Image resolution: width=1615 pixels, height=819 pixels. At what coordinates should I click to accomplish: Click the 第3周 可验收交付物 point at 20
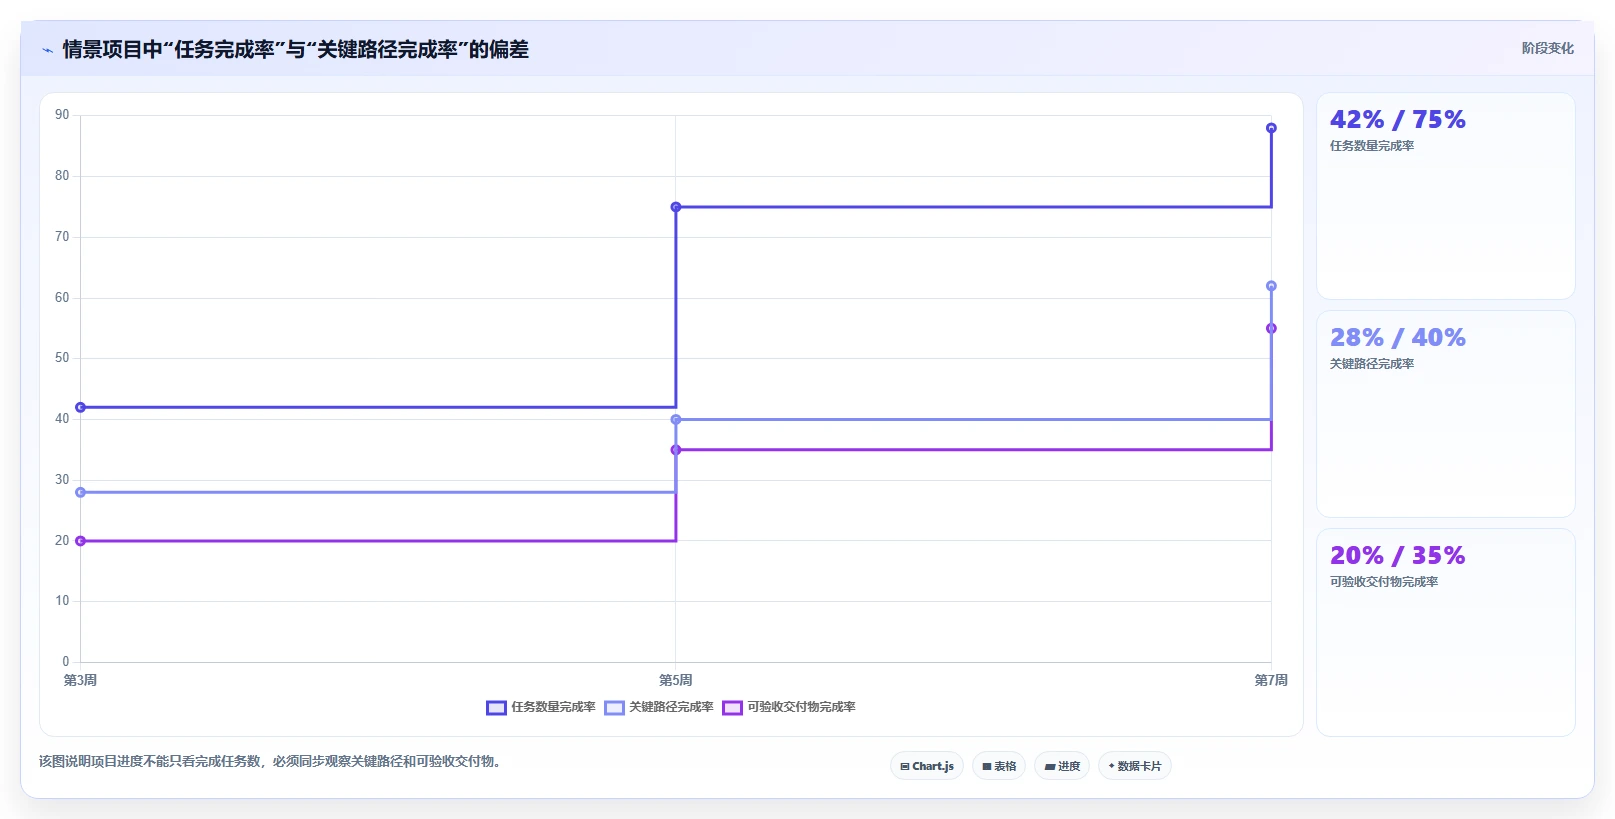click(81, 541)
